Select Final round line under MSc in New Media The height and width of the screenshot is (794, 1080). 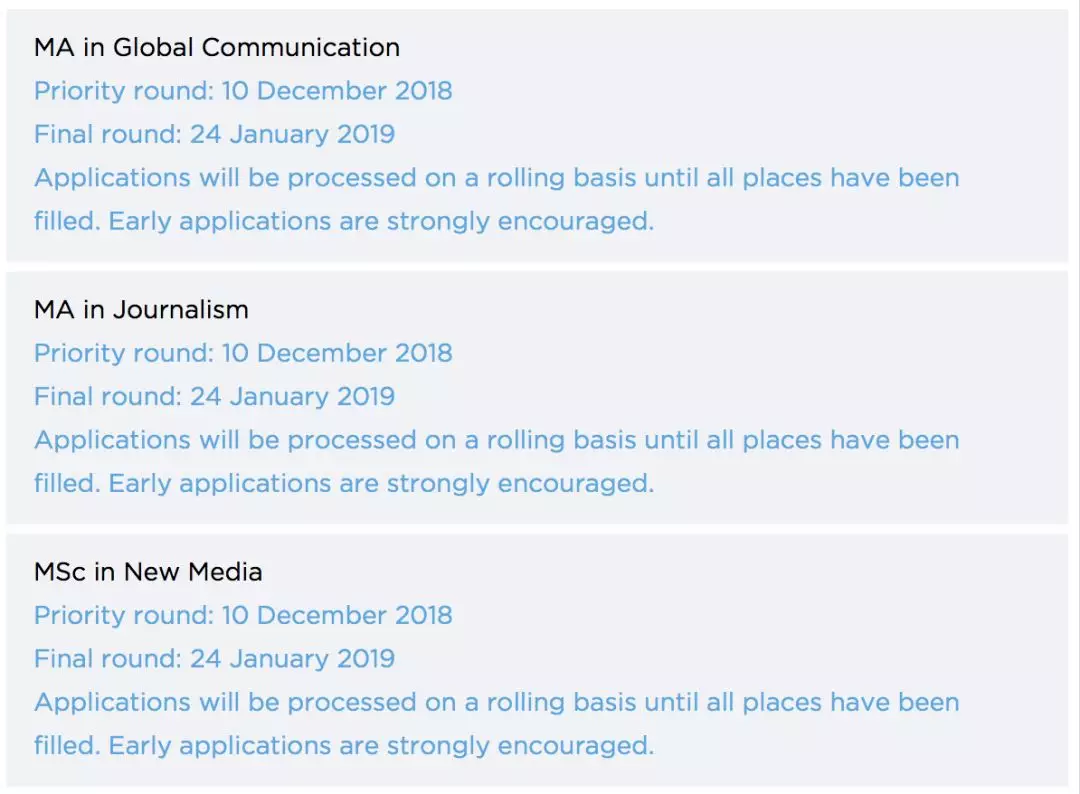(x=214, y=659)
